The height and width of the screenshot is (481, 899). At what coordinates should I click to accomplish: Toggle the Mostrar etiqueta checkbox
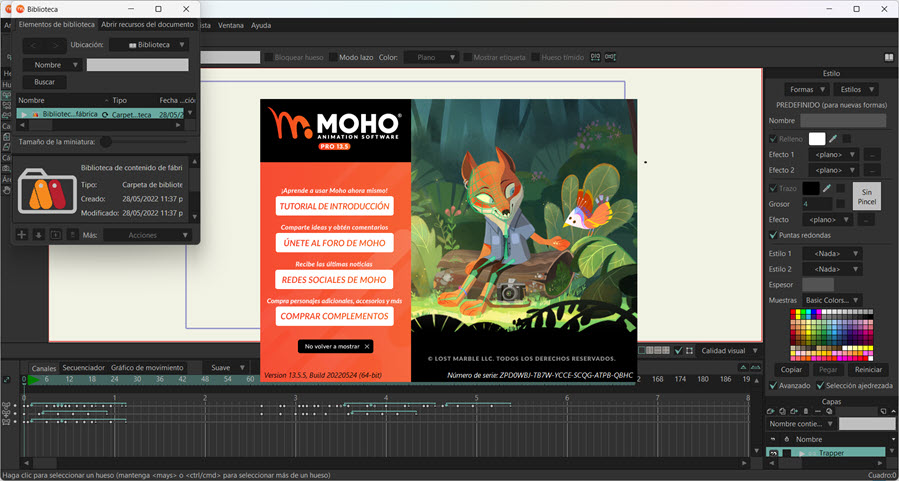467,57
